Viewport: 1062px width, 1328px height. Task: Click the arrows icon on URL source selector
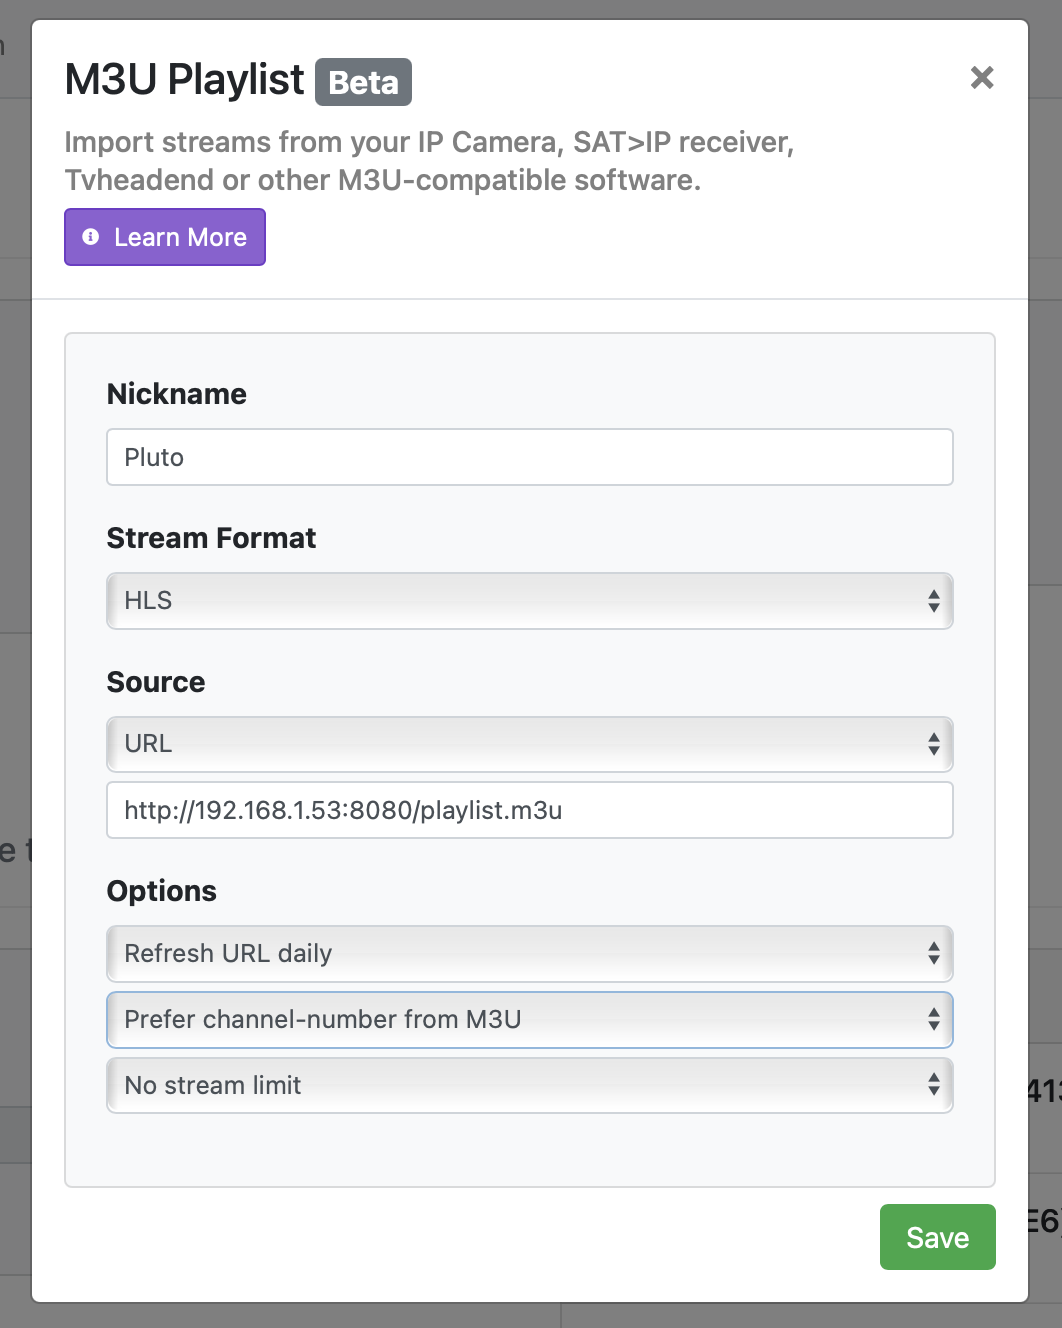(933, 744)
